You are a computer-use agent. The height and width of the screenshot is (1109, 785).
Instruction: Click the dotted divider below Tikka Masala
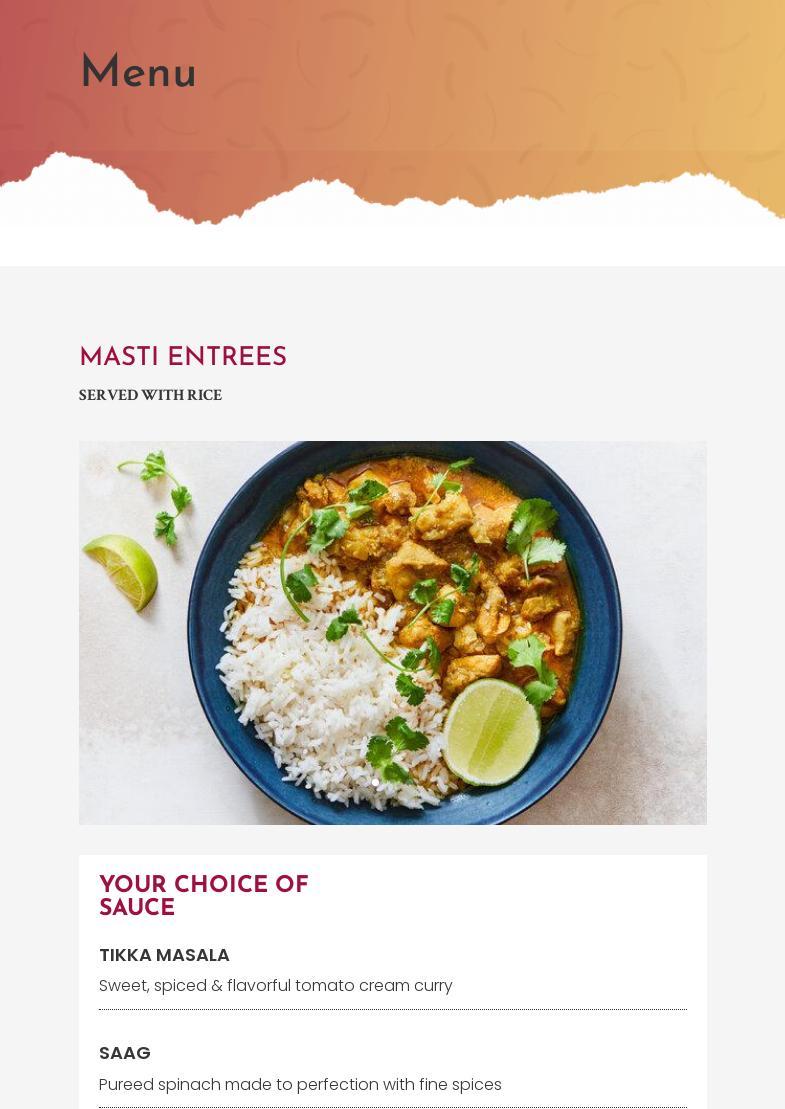tap(392, 1009)
